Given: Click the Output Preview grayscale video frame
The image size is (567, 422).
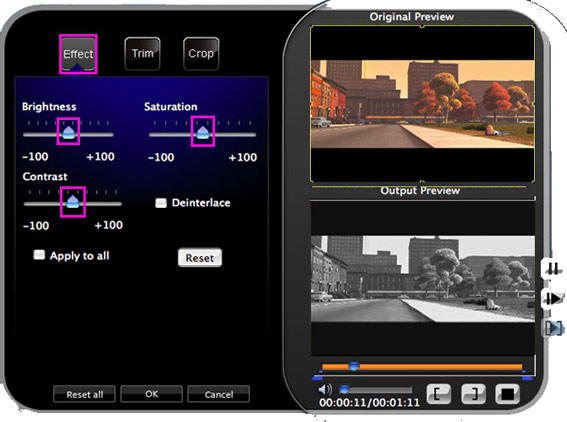Looking at the screenshot, I should tap(422, 279).
